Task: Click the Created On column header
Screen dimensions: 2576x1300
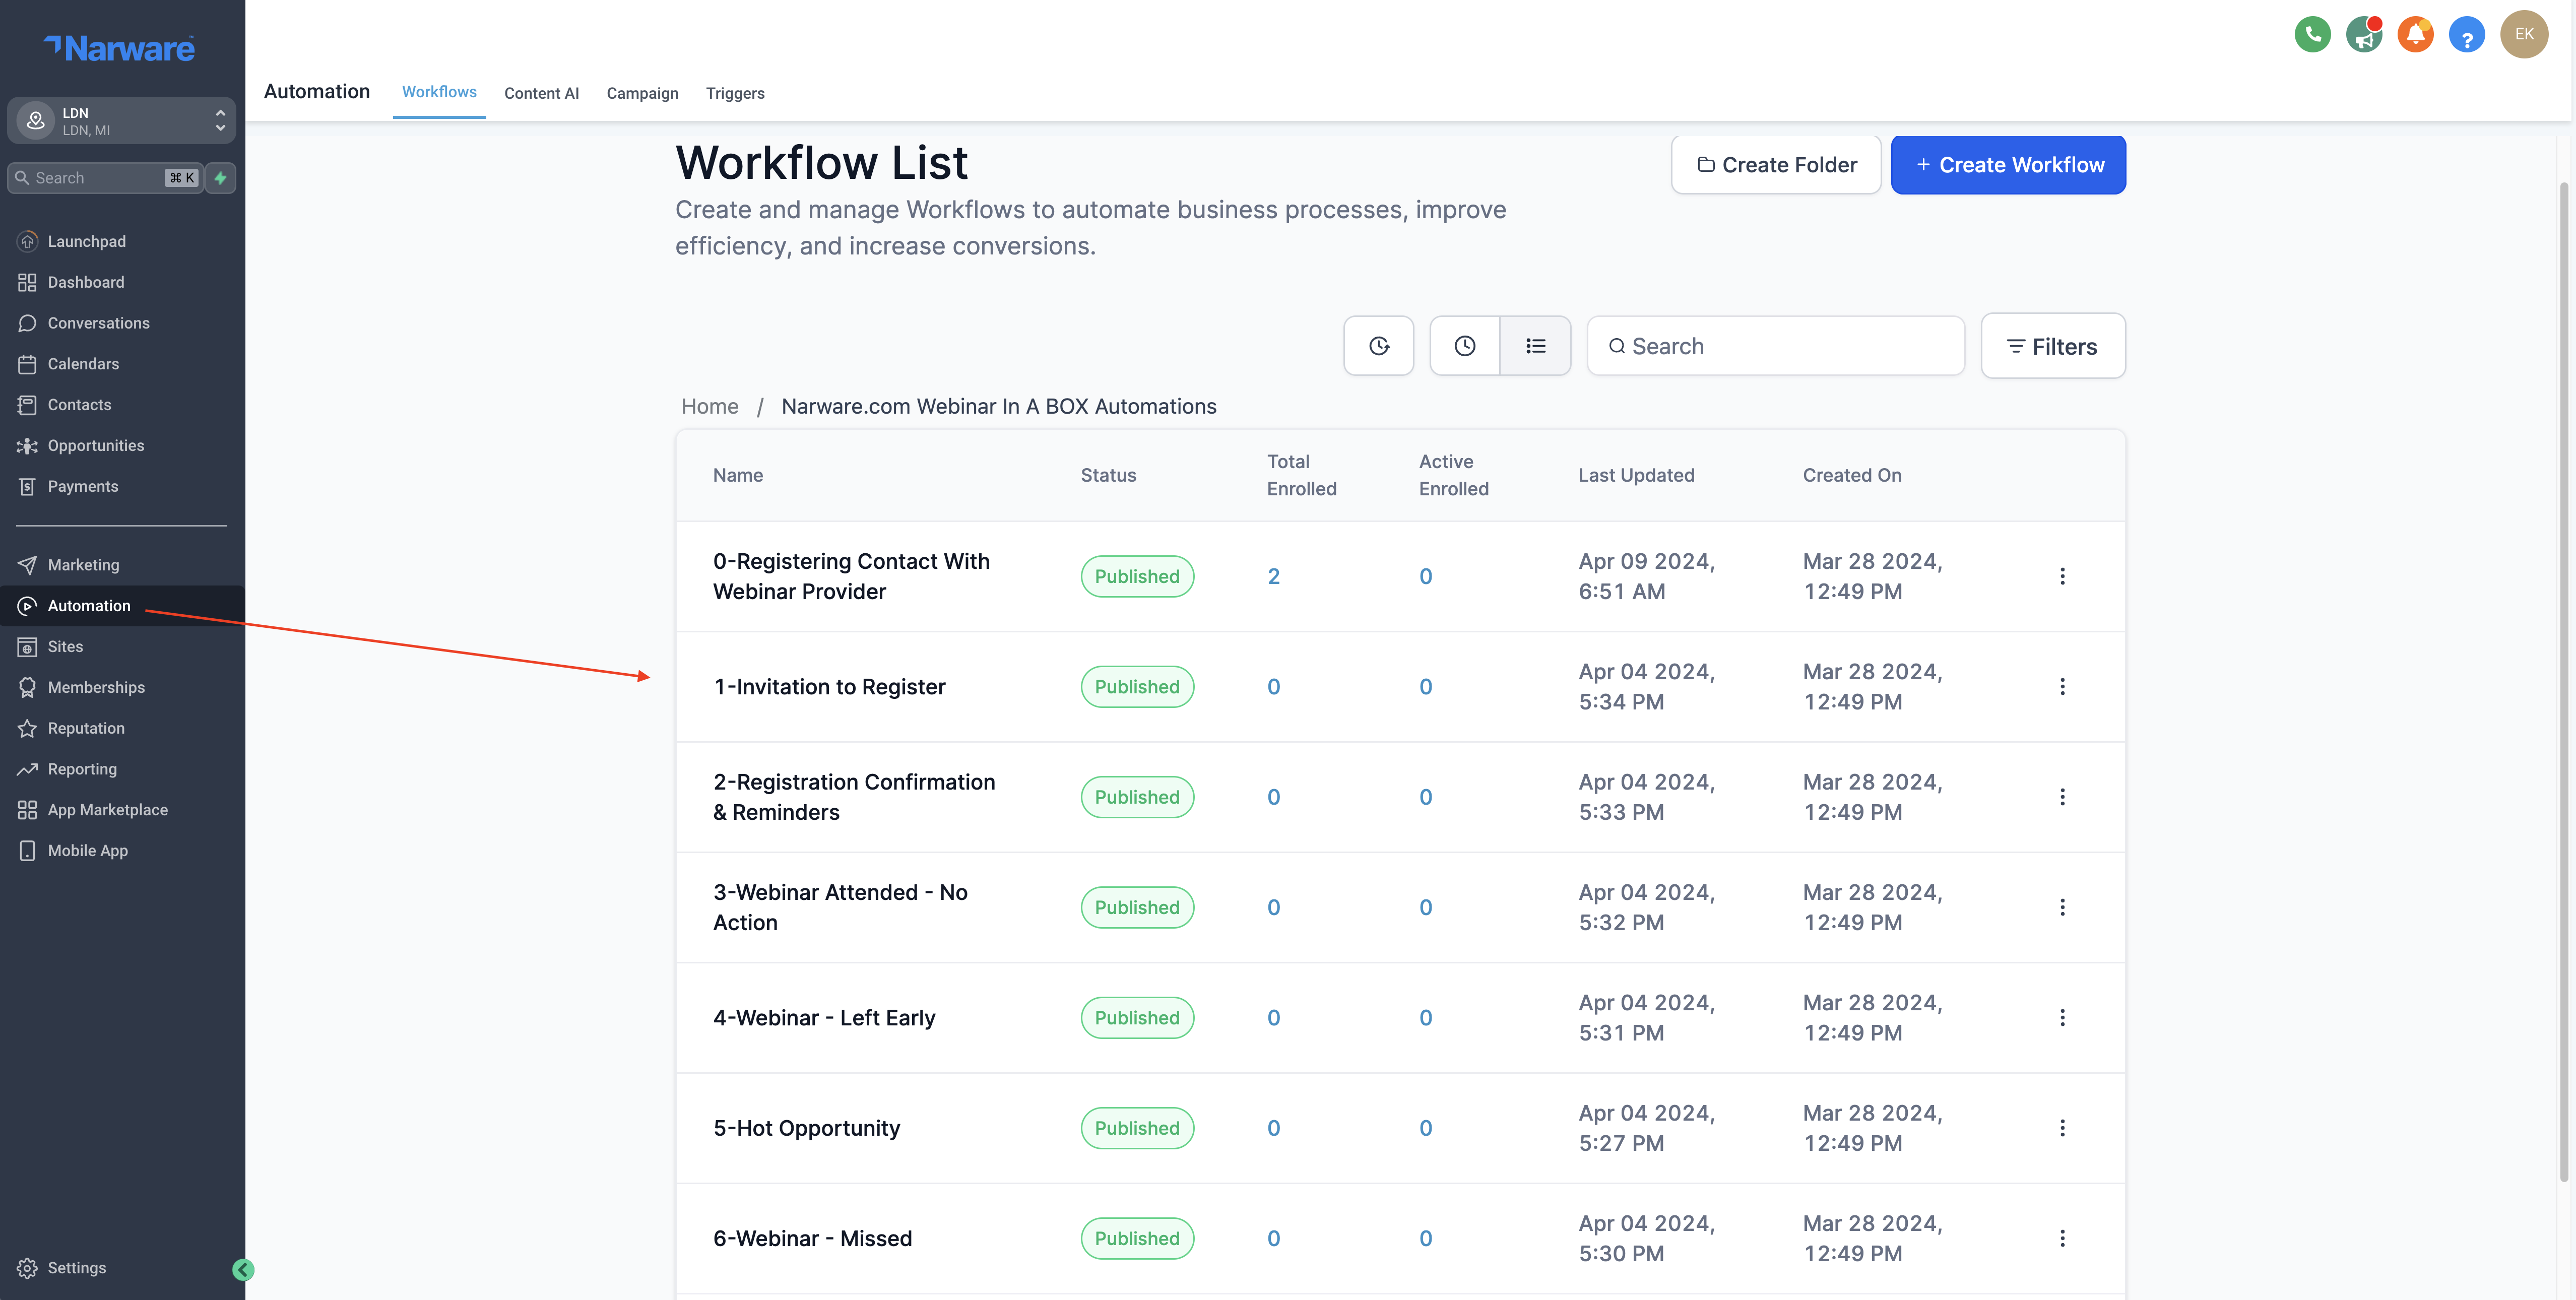Action: [1852, 475]
